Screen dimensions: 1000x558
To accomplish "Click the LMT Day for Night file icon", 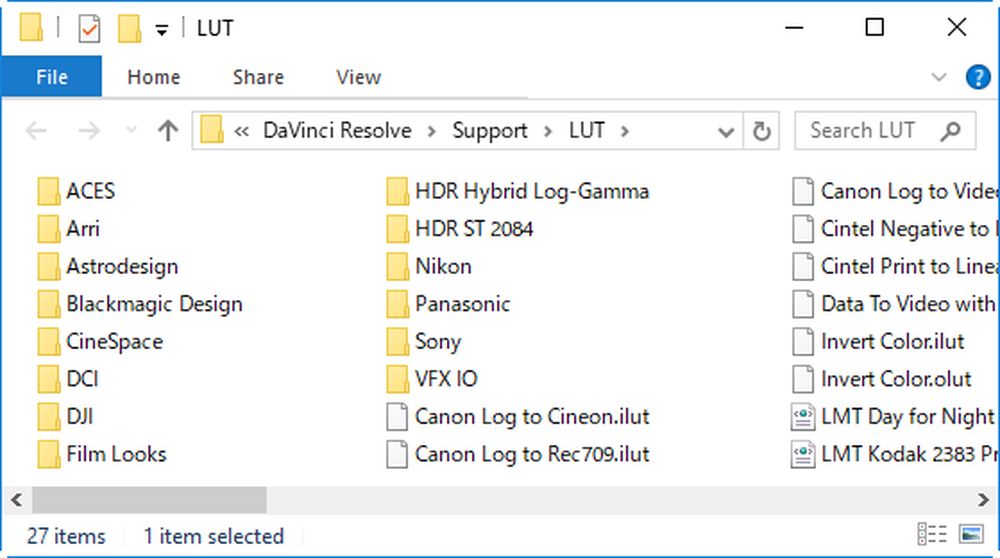I will click(803, 417).
